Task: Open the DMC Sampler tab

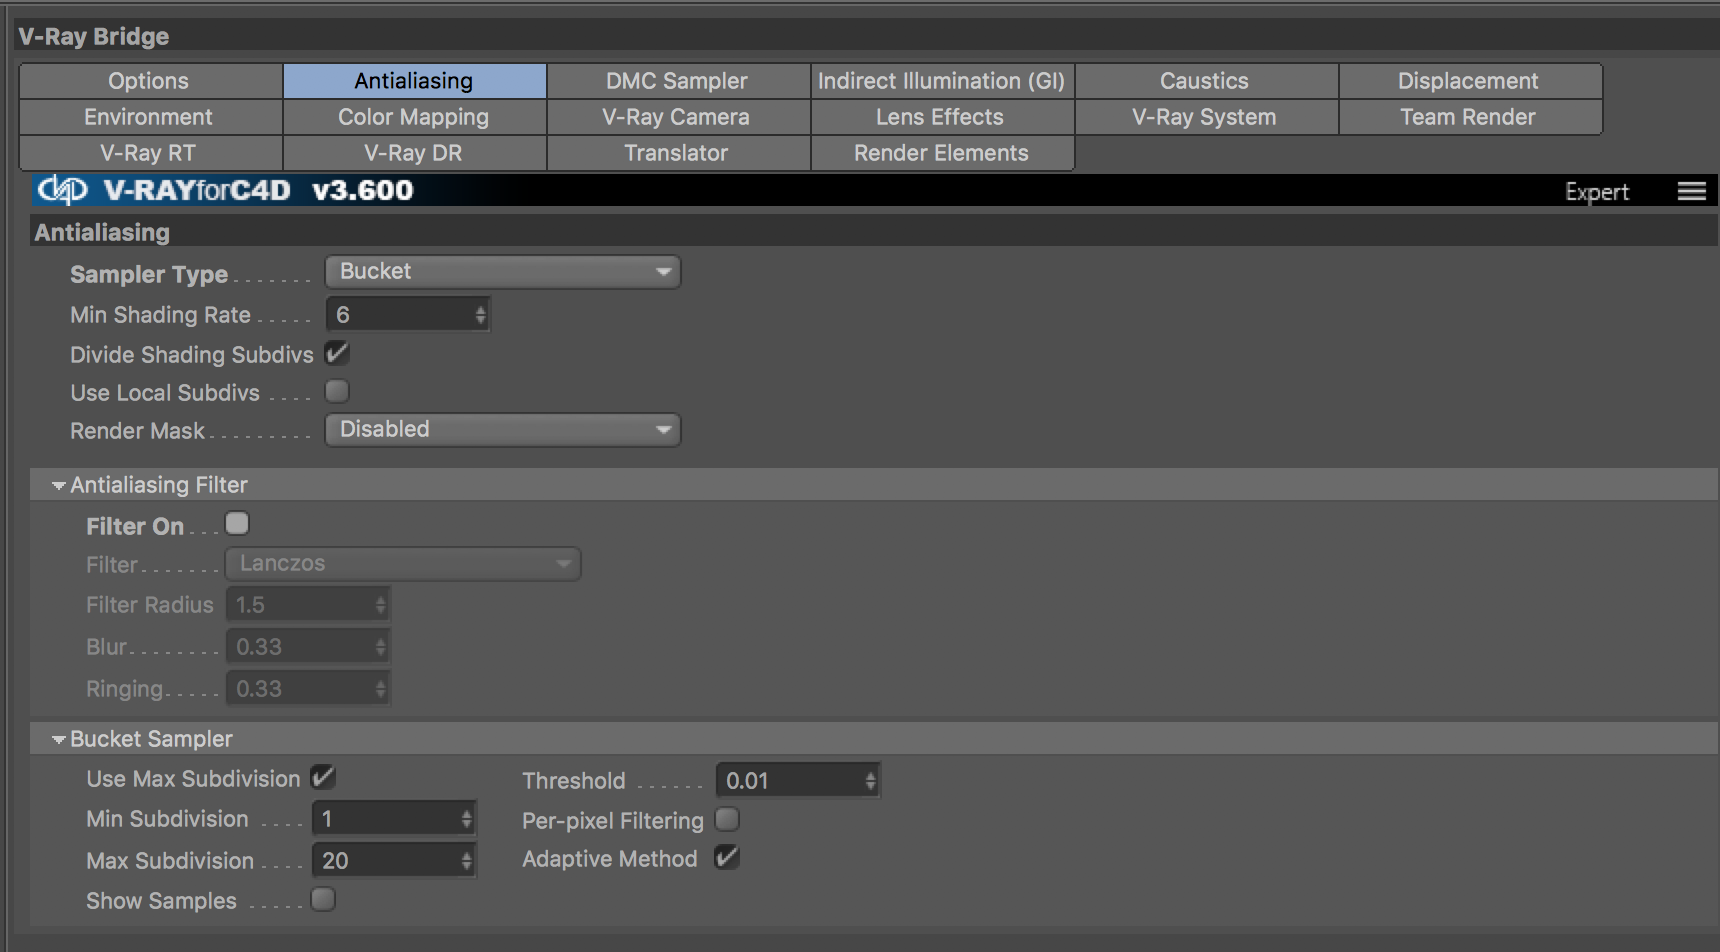Action: coord(678,81)
